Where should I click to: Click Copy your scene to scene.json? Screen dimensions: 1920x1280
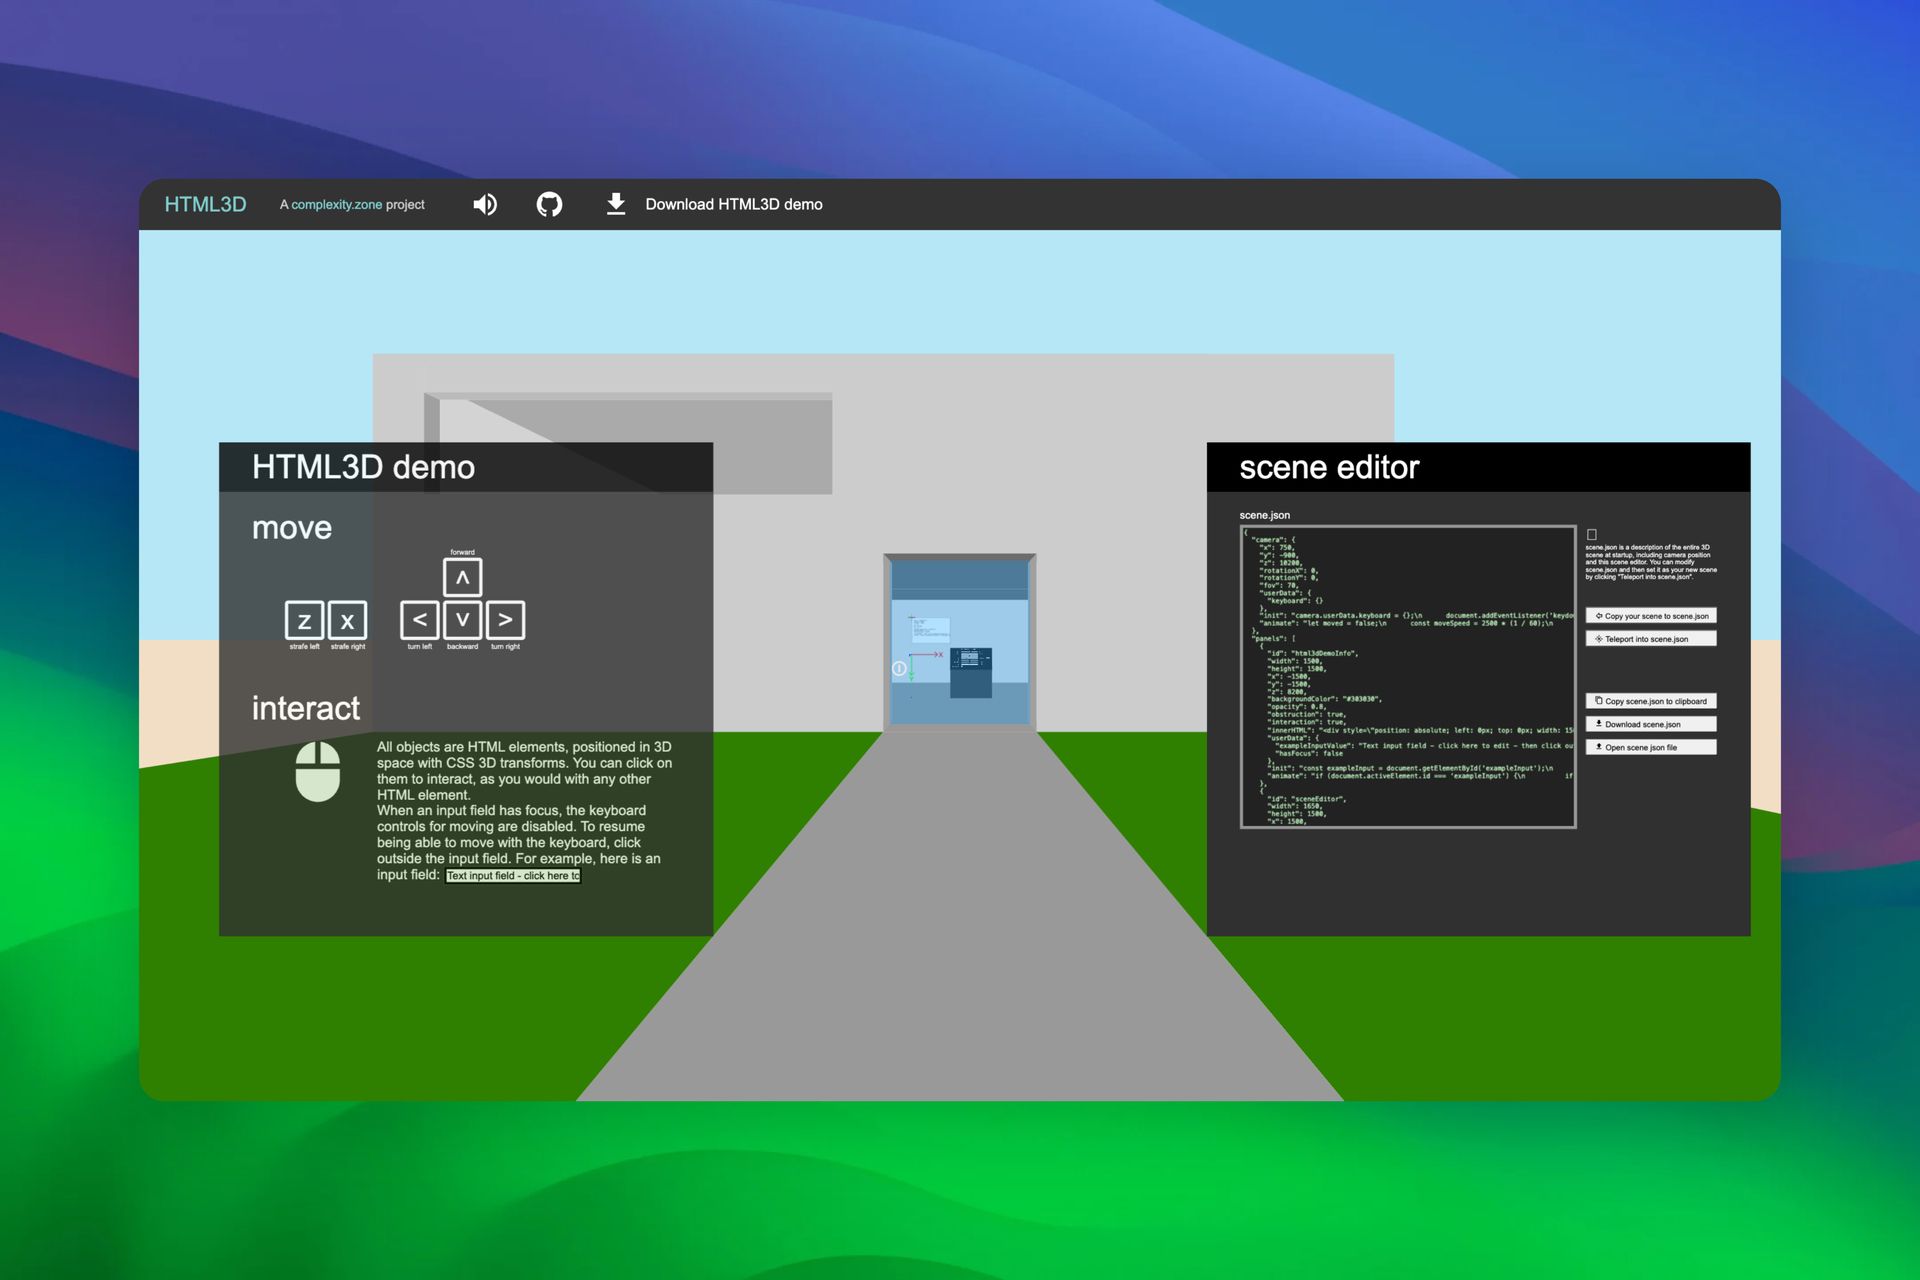(x=1651, y=616)
